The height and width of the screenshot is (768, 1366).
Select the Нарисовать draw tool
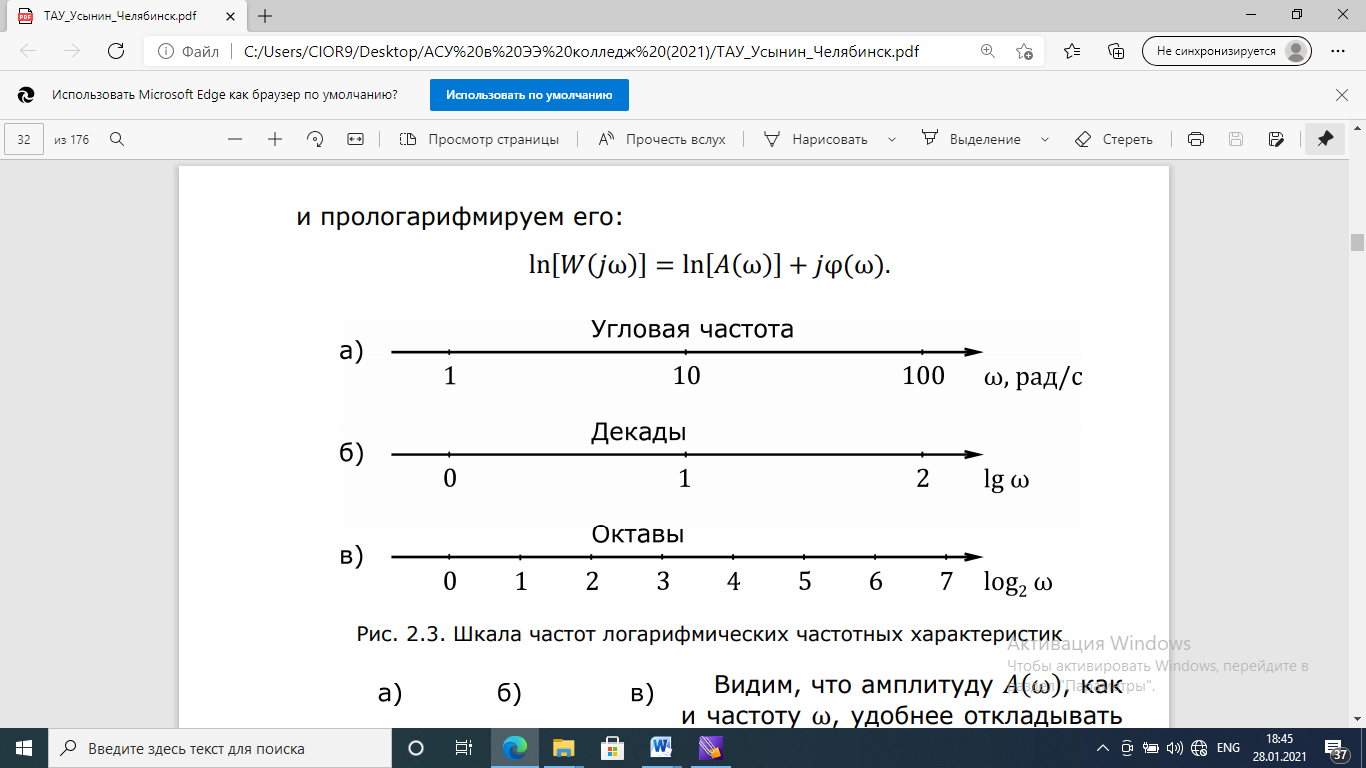[x=815, y=139]
